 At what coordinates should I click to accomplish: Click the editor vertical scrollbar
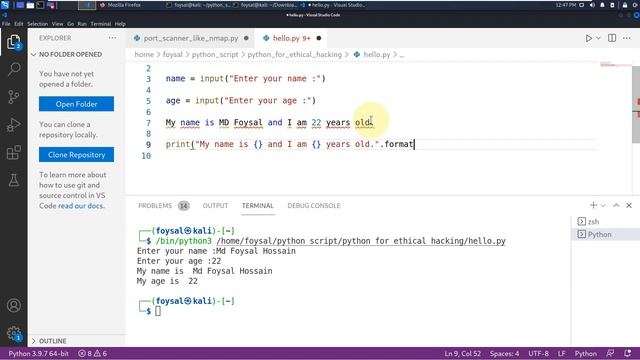pos(636,104)
